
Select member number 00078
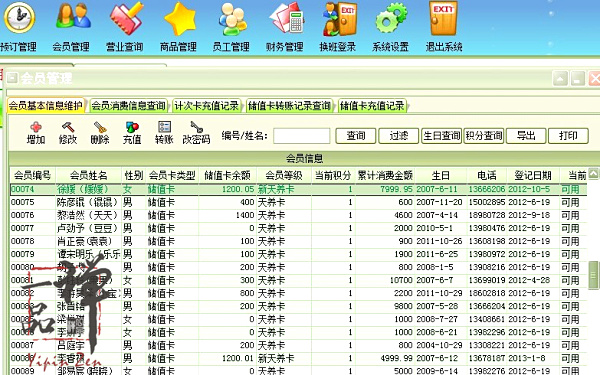click(x=23, y=241)
